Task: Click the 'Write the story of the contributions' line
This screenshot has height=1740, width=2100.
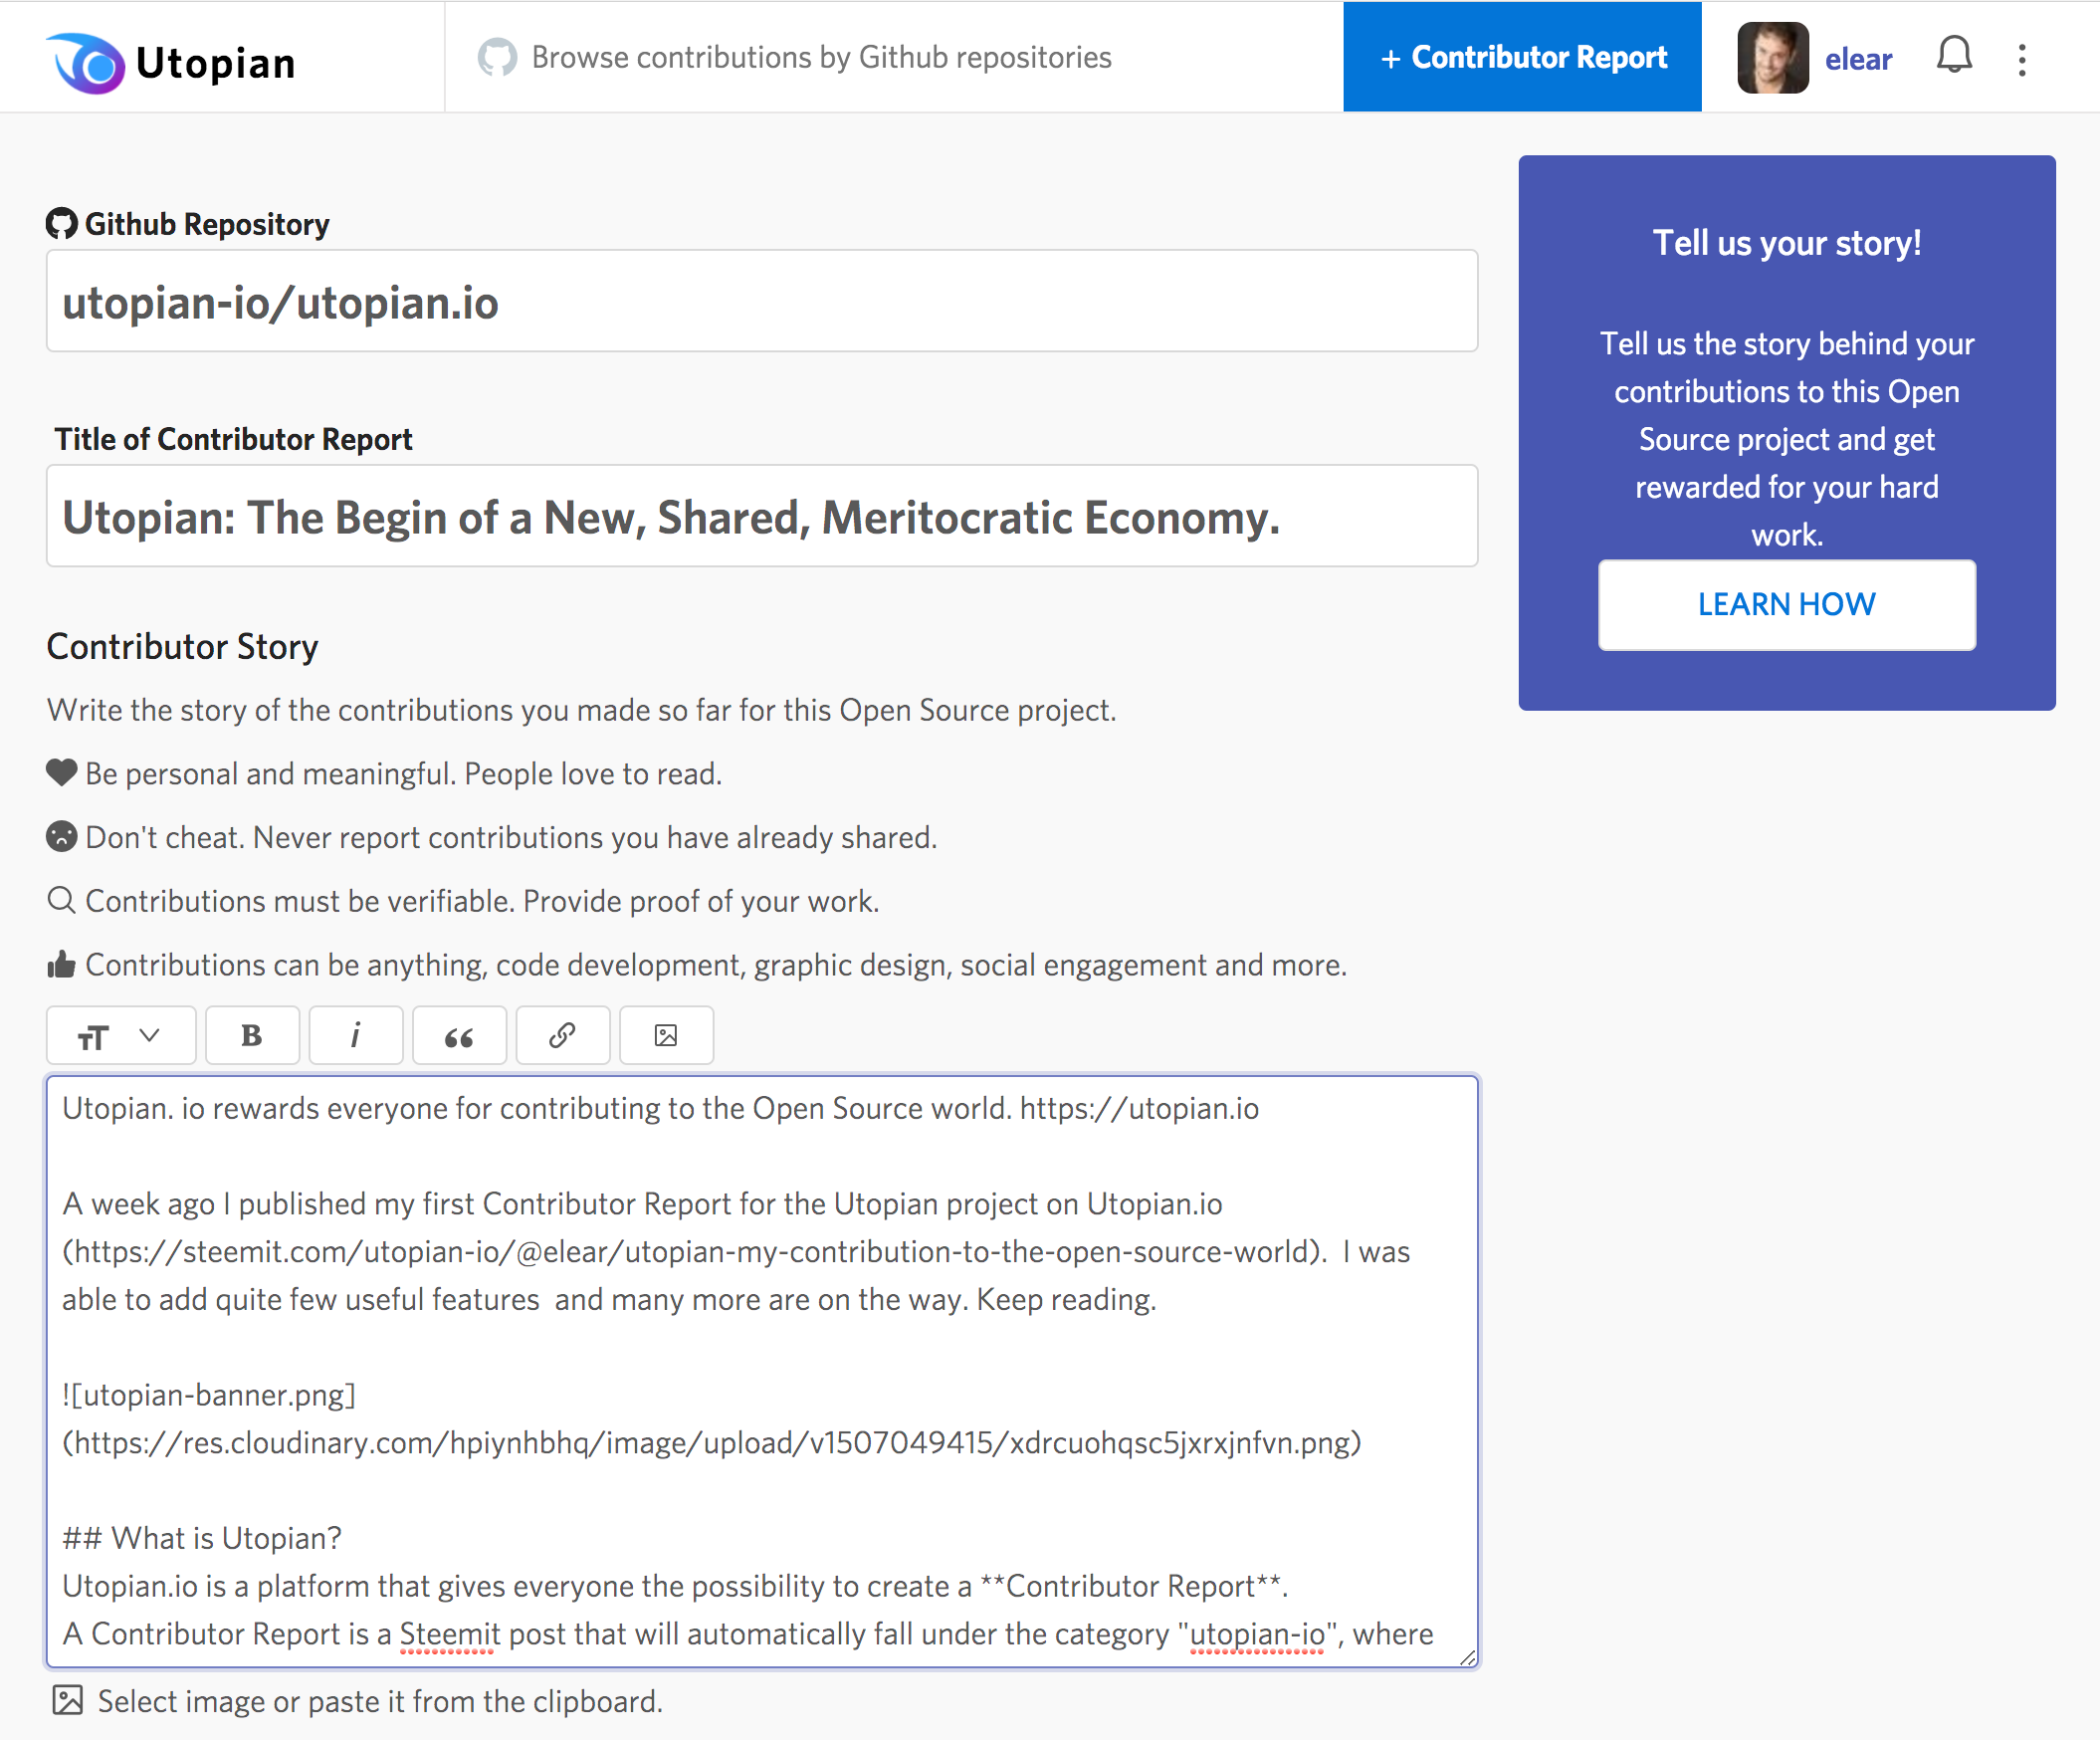Action: point(581,710)
